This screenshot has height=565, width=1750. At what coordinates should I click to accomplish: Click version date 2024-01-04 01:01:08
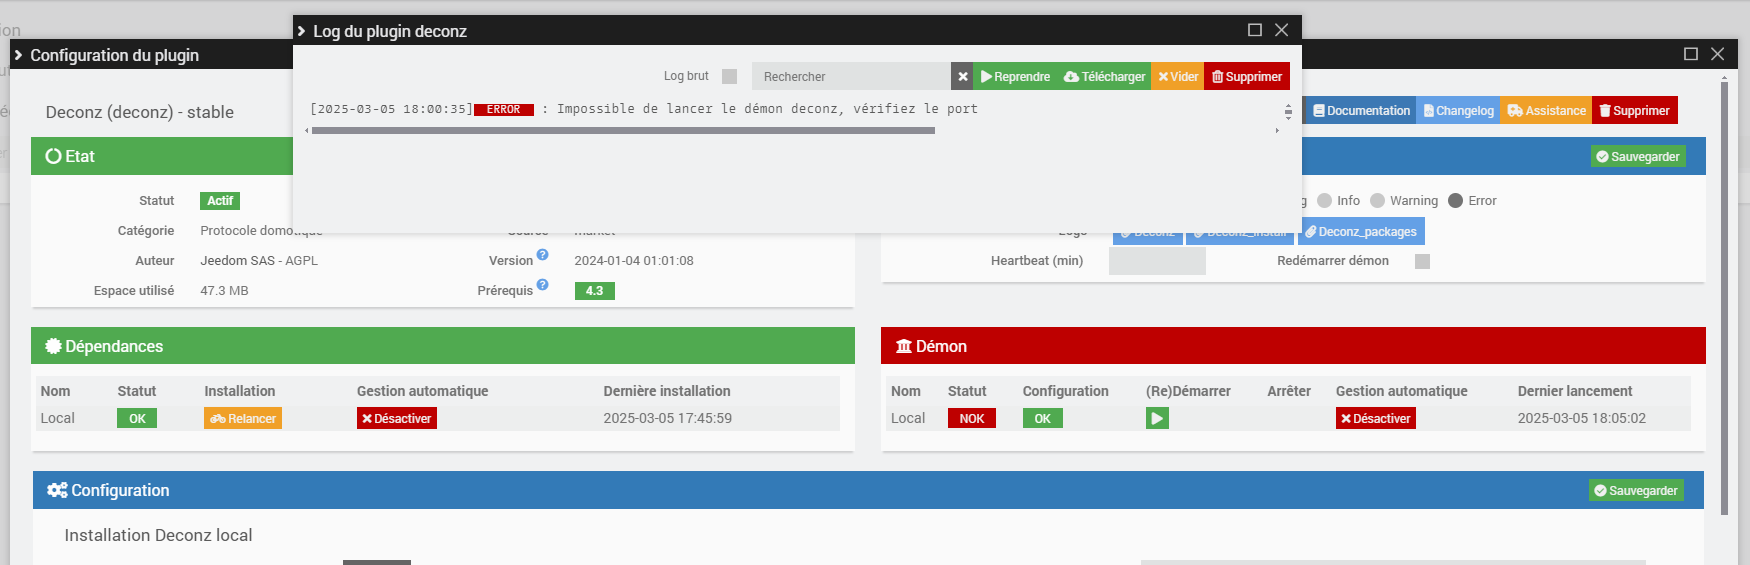pyautogui.click(x=634, y=260)
